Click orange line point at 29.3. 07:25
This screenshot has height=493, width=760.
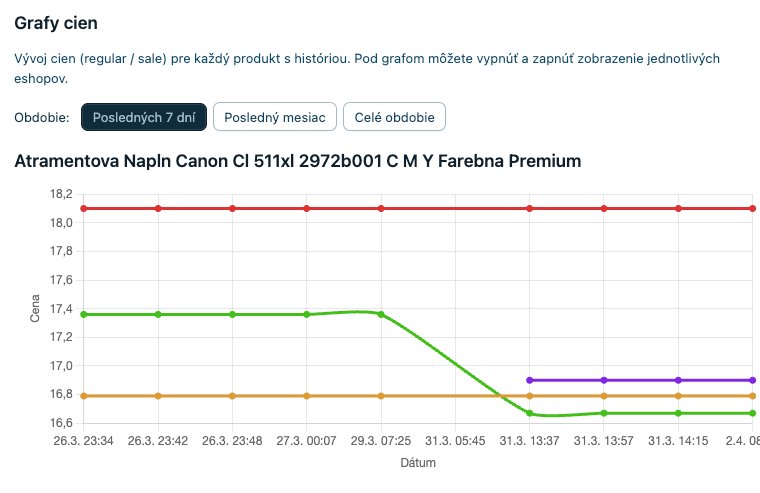pyautogui.click(x=381, y=396)
